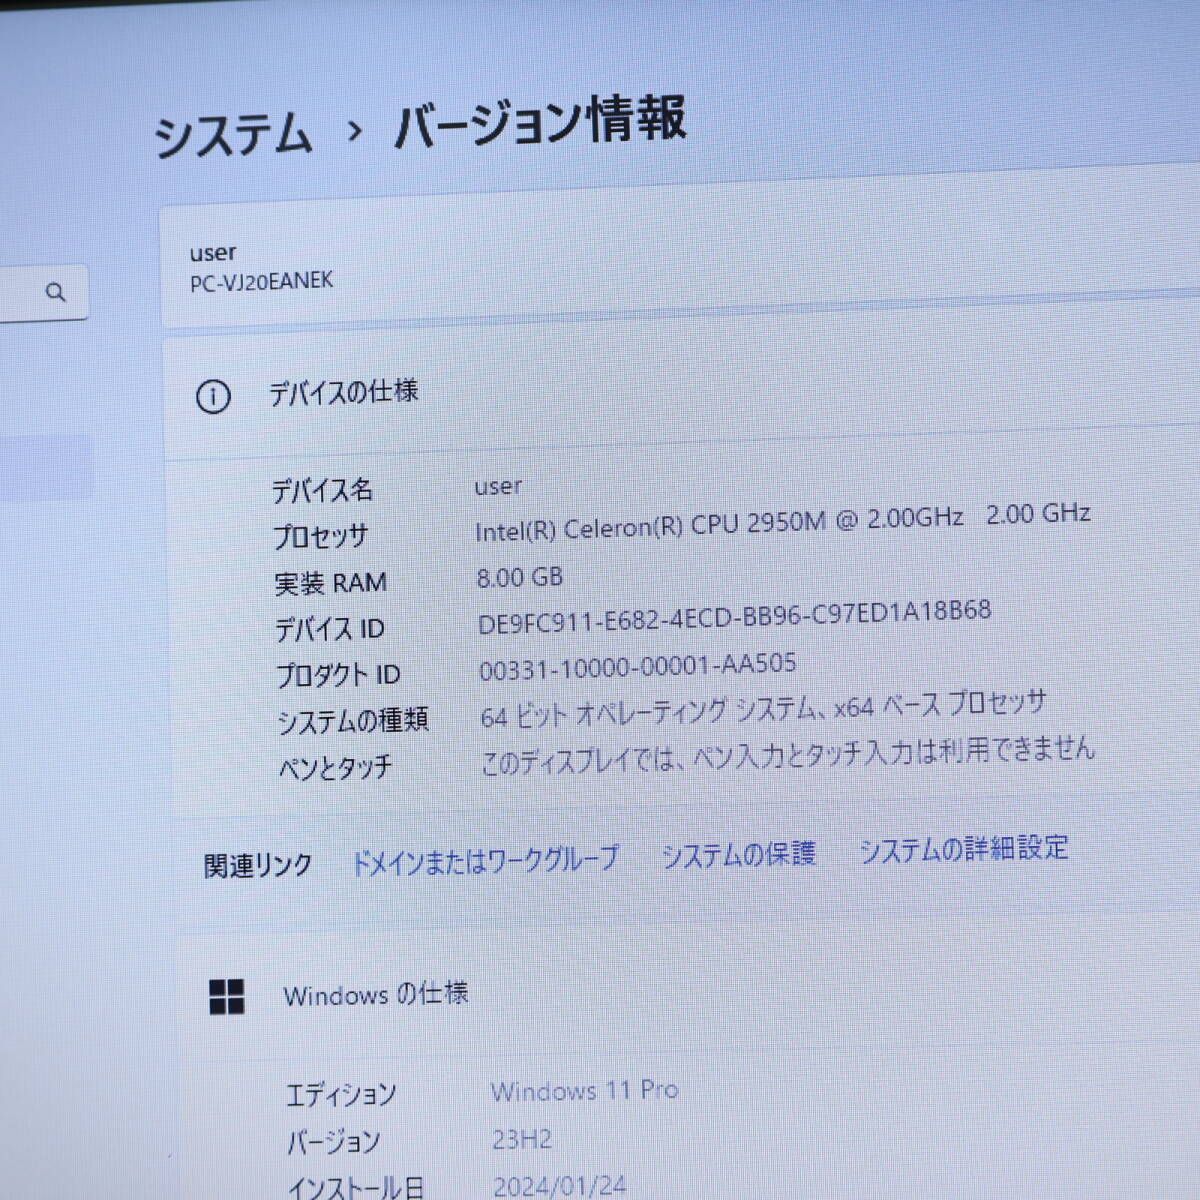Click the プロセッサ label
This screenshot has width=1200, height=1200.
[321, 536]
